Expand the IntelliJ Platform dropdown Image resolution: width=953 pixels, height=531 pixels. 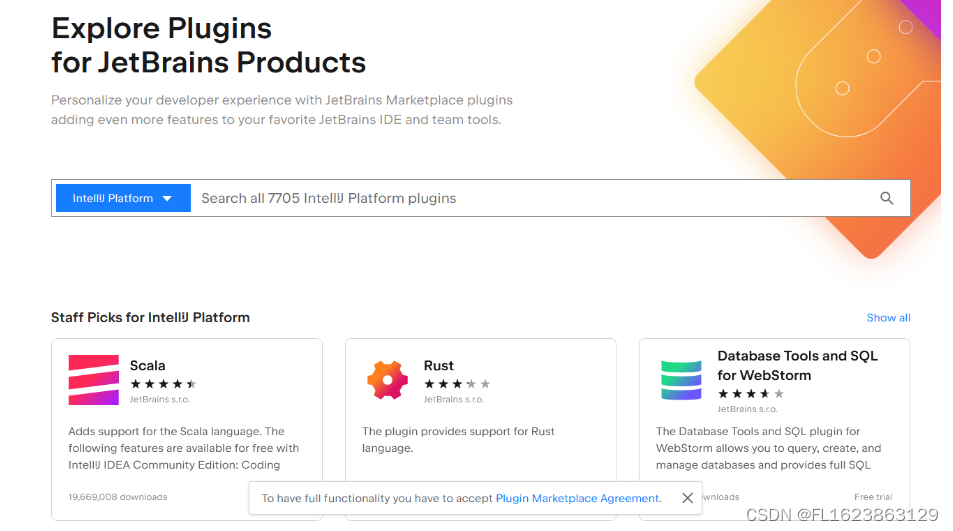click(x=123, y=198)
